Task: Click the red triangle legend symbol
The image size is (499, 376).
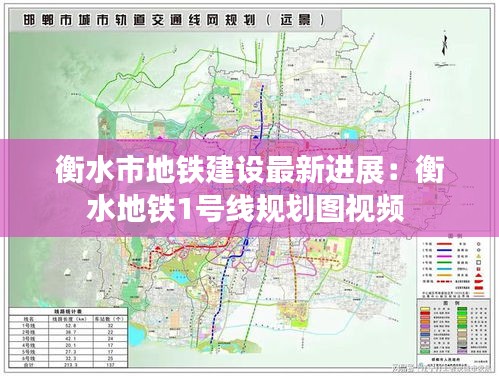Action: point(479,275)
